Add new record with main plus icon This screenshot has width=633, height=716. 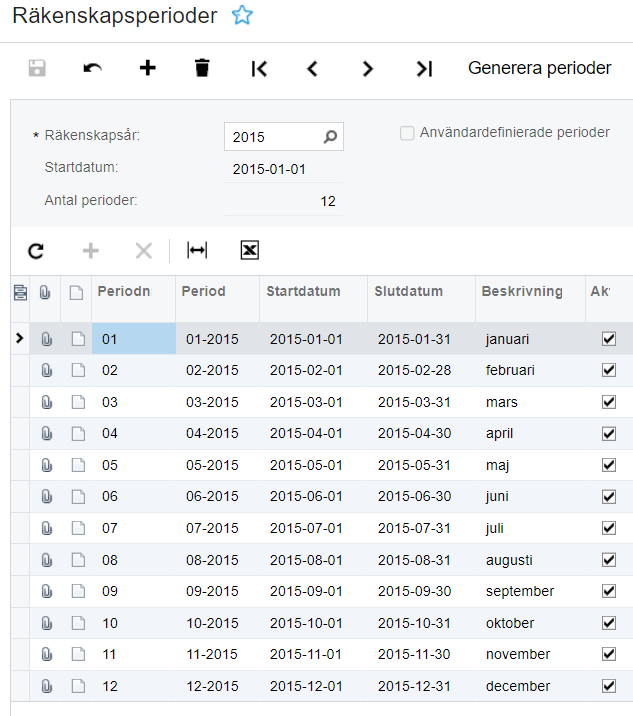click(148, 68)
